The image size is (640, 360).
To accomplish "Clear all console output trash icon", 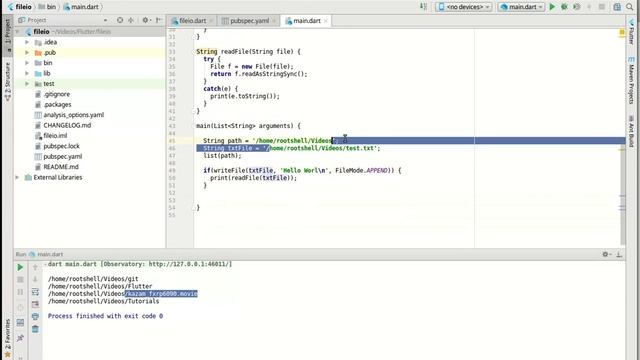I will (35, 329).
